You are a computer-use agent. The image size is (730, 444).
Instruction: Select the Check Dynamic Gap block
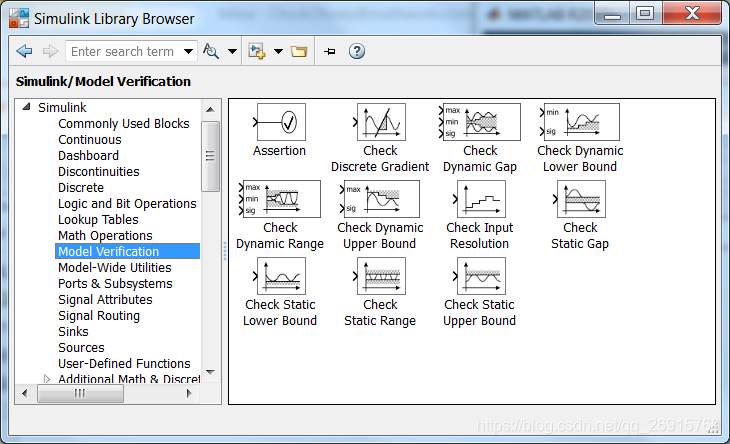click(x=480, y=122)
